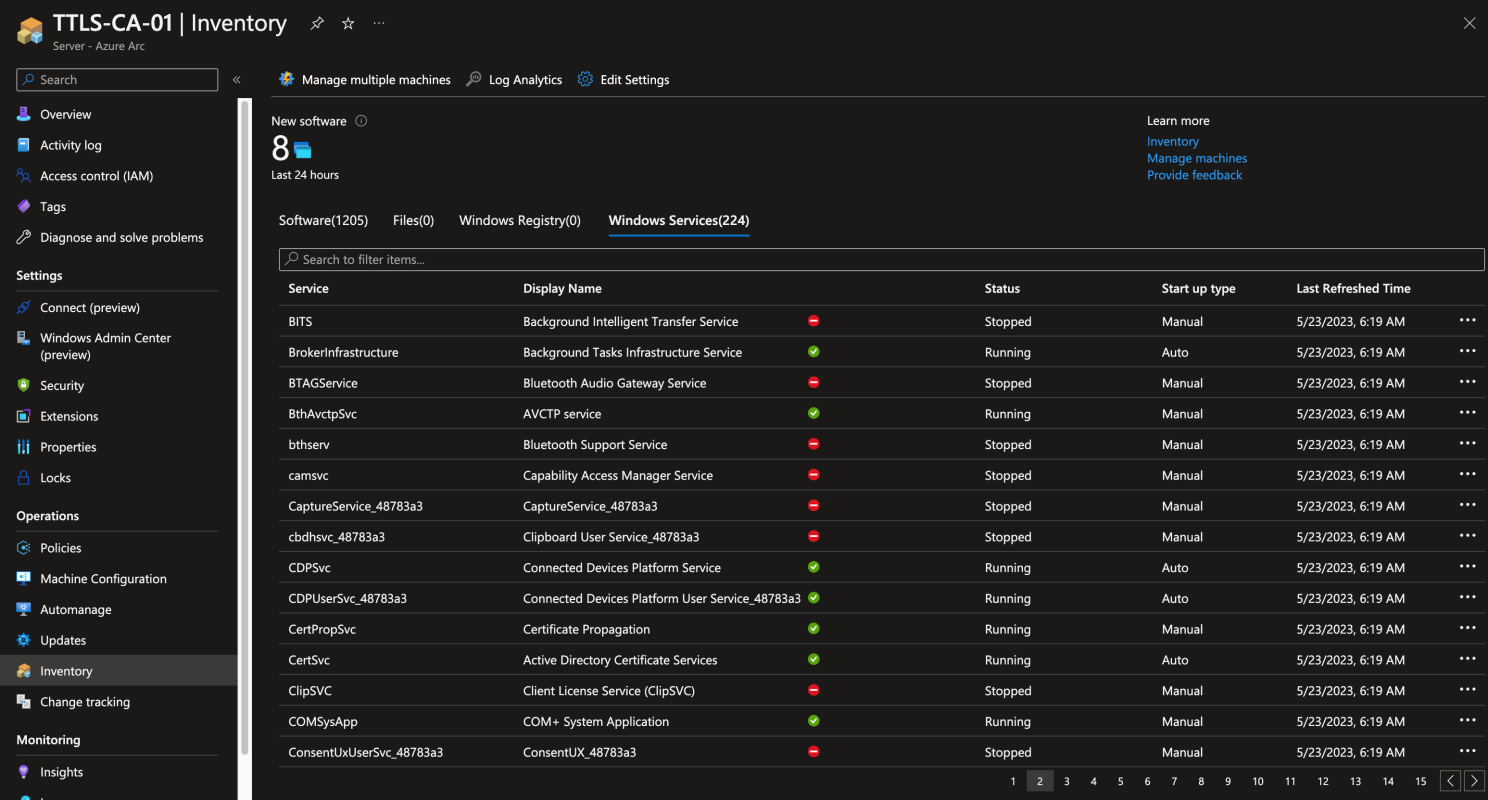Open more options for BTAGService row
1488x800 pixels.
(x=1467, y=383)
